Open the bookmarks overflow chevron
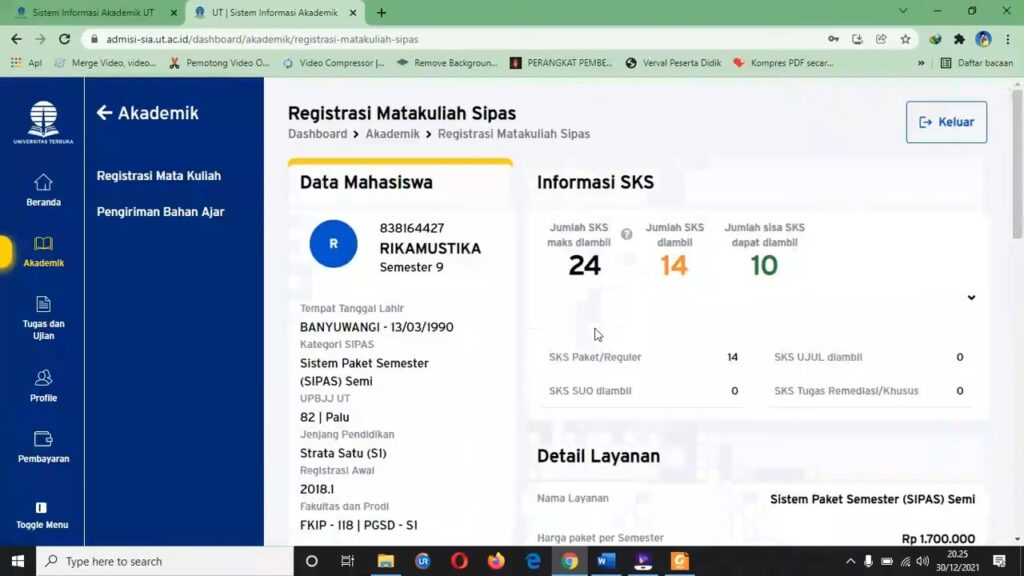The width and height of the screenshot is (1024, 576). (x=921, y=62)
